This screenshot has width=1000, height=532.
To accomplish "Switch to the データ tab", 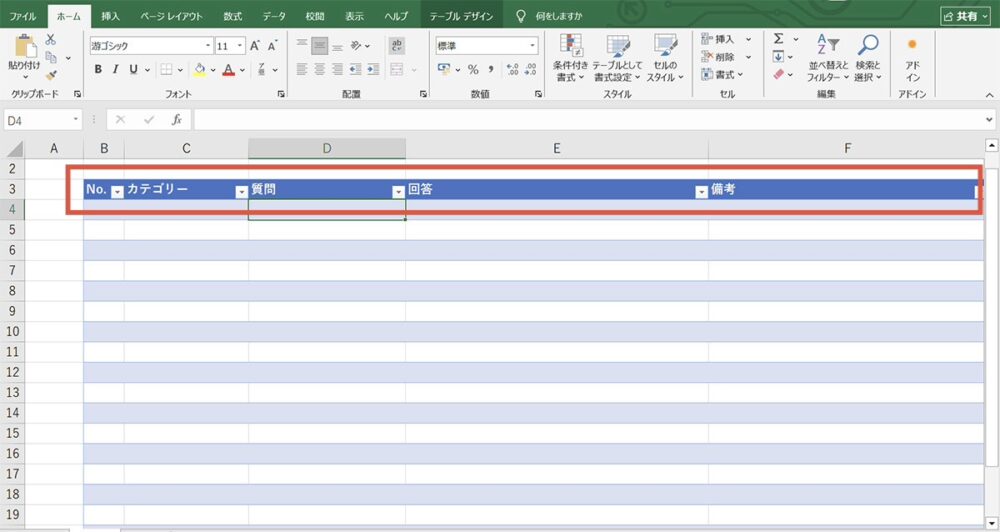I will coord(274,16).
